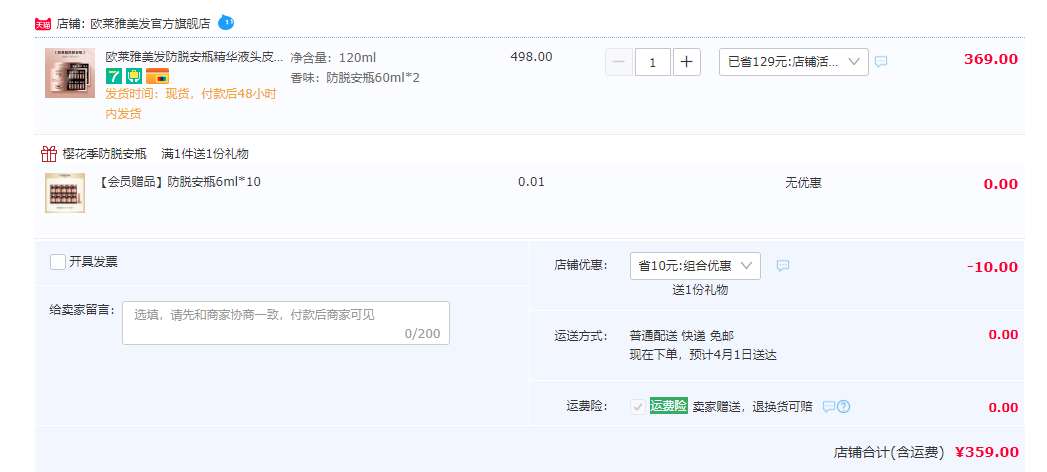Click the 樱花季防脱安瓶 promotion name
This screenshot has height=472, width=1047.
tap(104, 154)
